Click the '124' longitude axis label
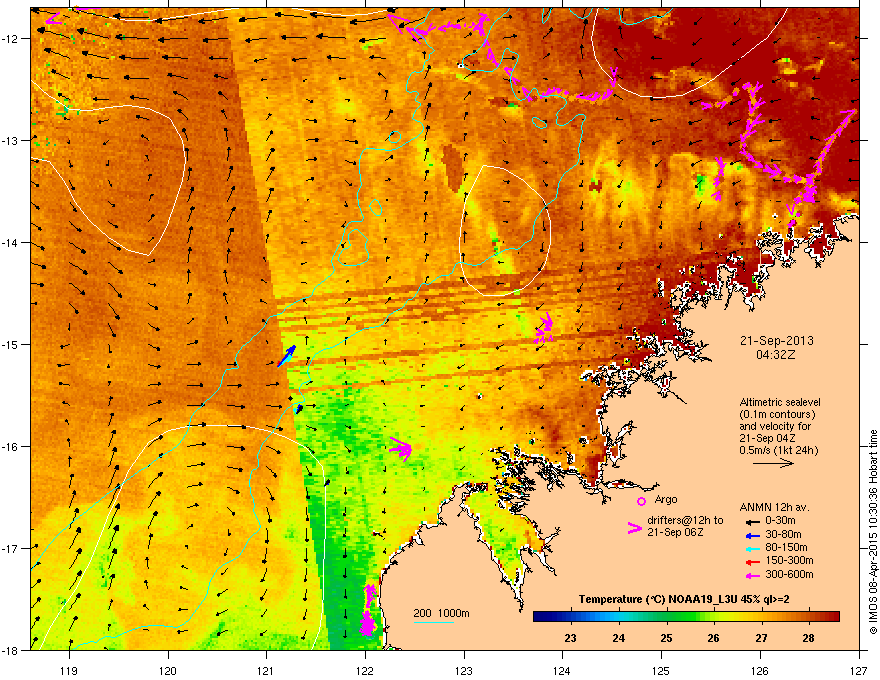The height and width of the screenshot is (680, 880). tap(562, 670)
